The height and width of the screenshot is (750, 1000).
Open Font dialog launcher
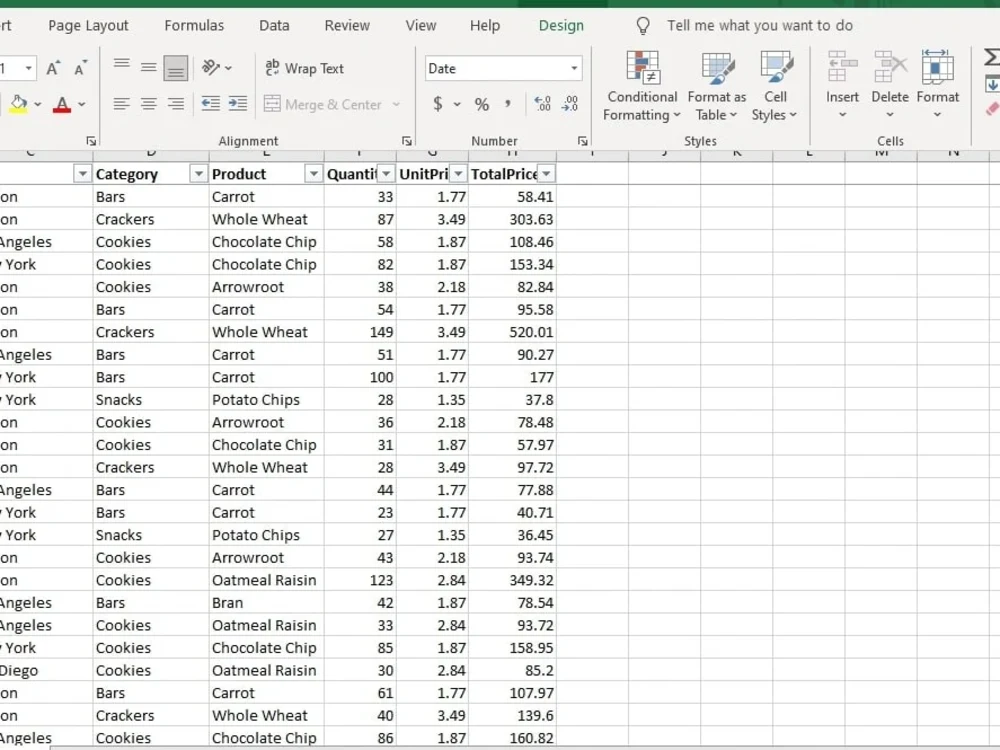(91, 141)
